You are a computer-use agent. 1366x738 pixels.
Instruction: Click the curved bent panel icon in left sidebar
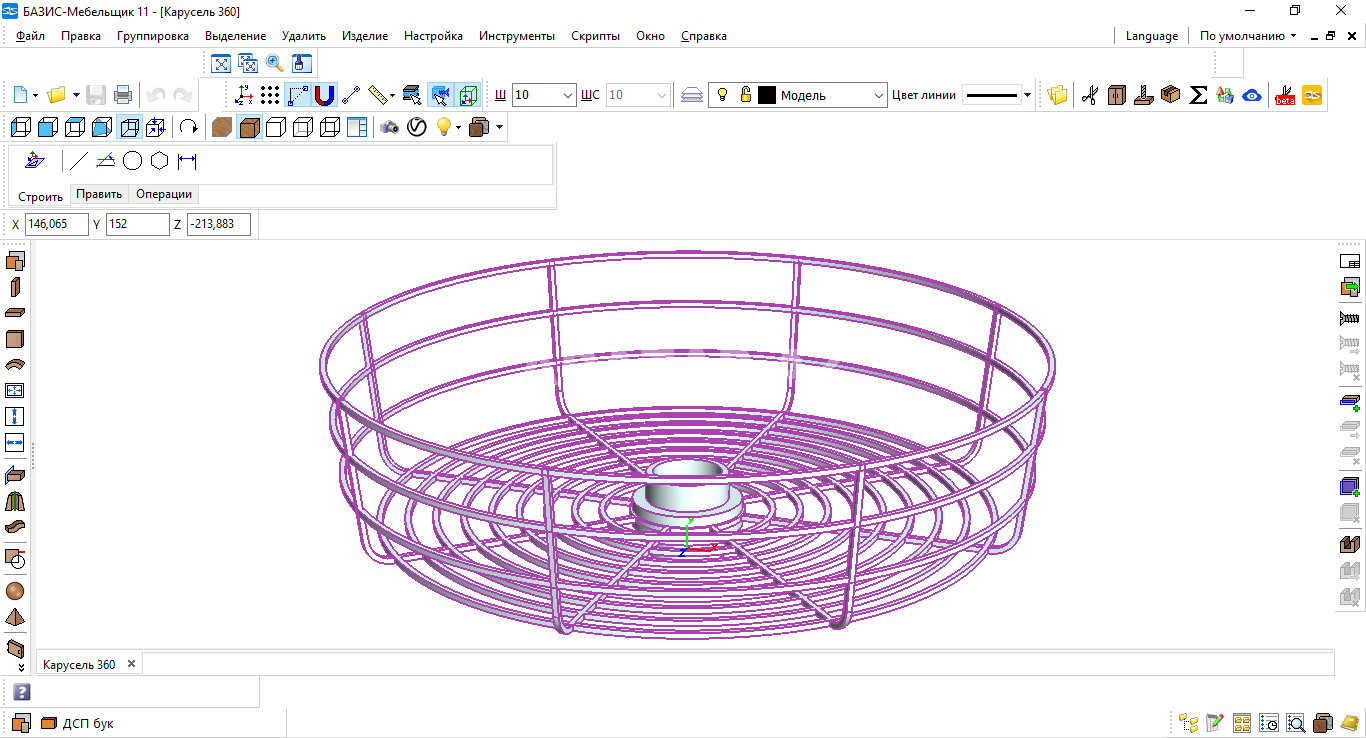click(x=15, y=365)
